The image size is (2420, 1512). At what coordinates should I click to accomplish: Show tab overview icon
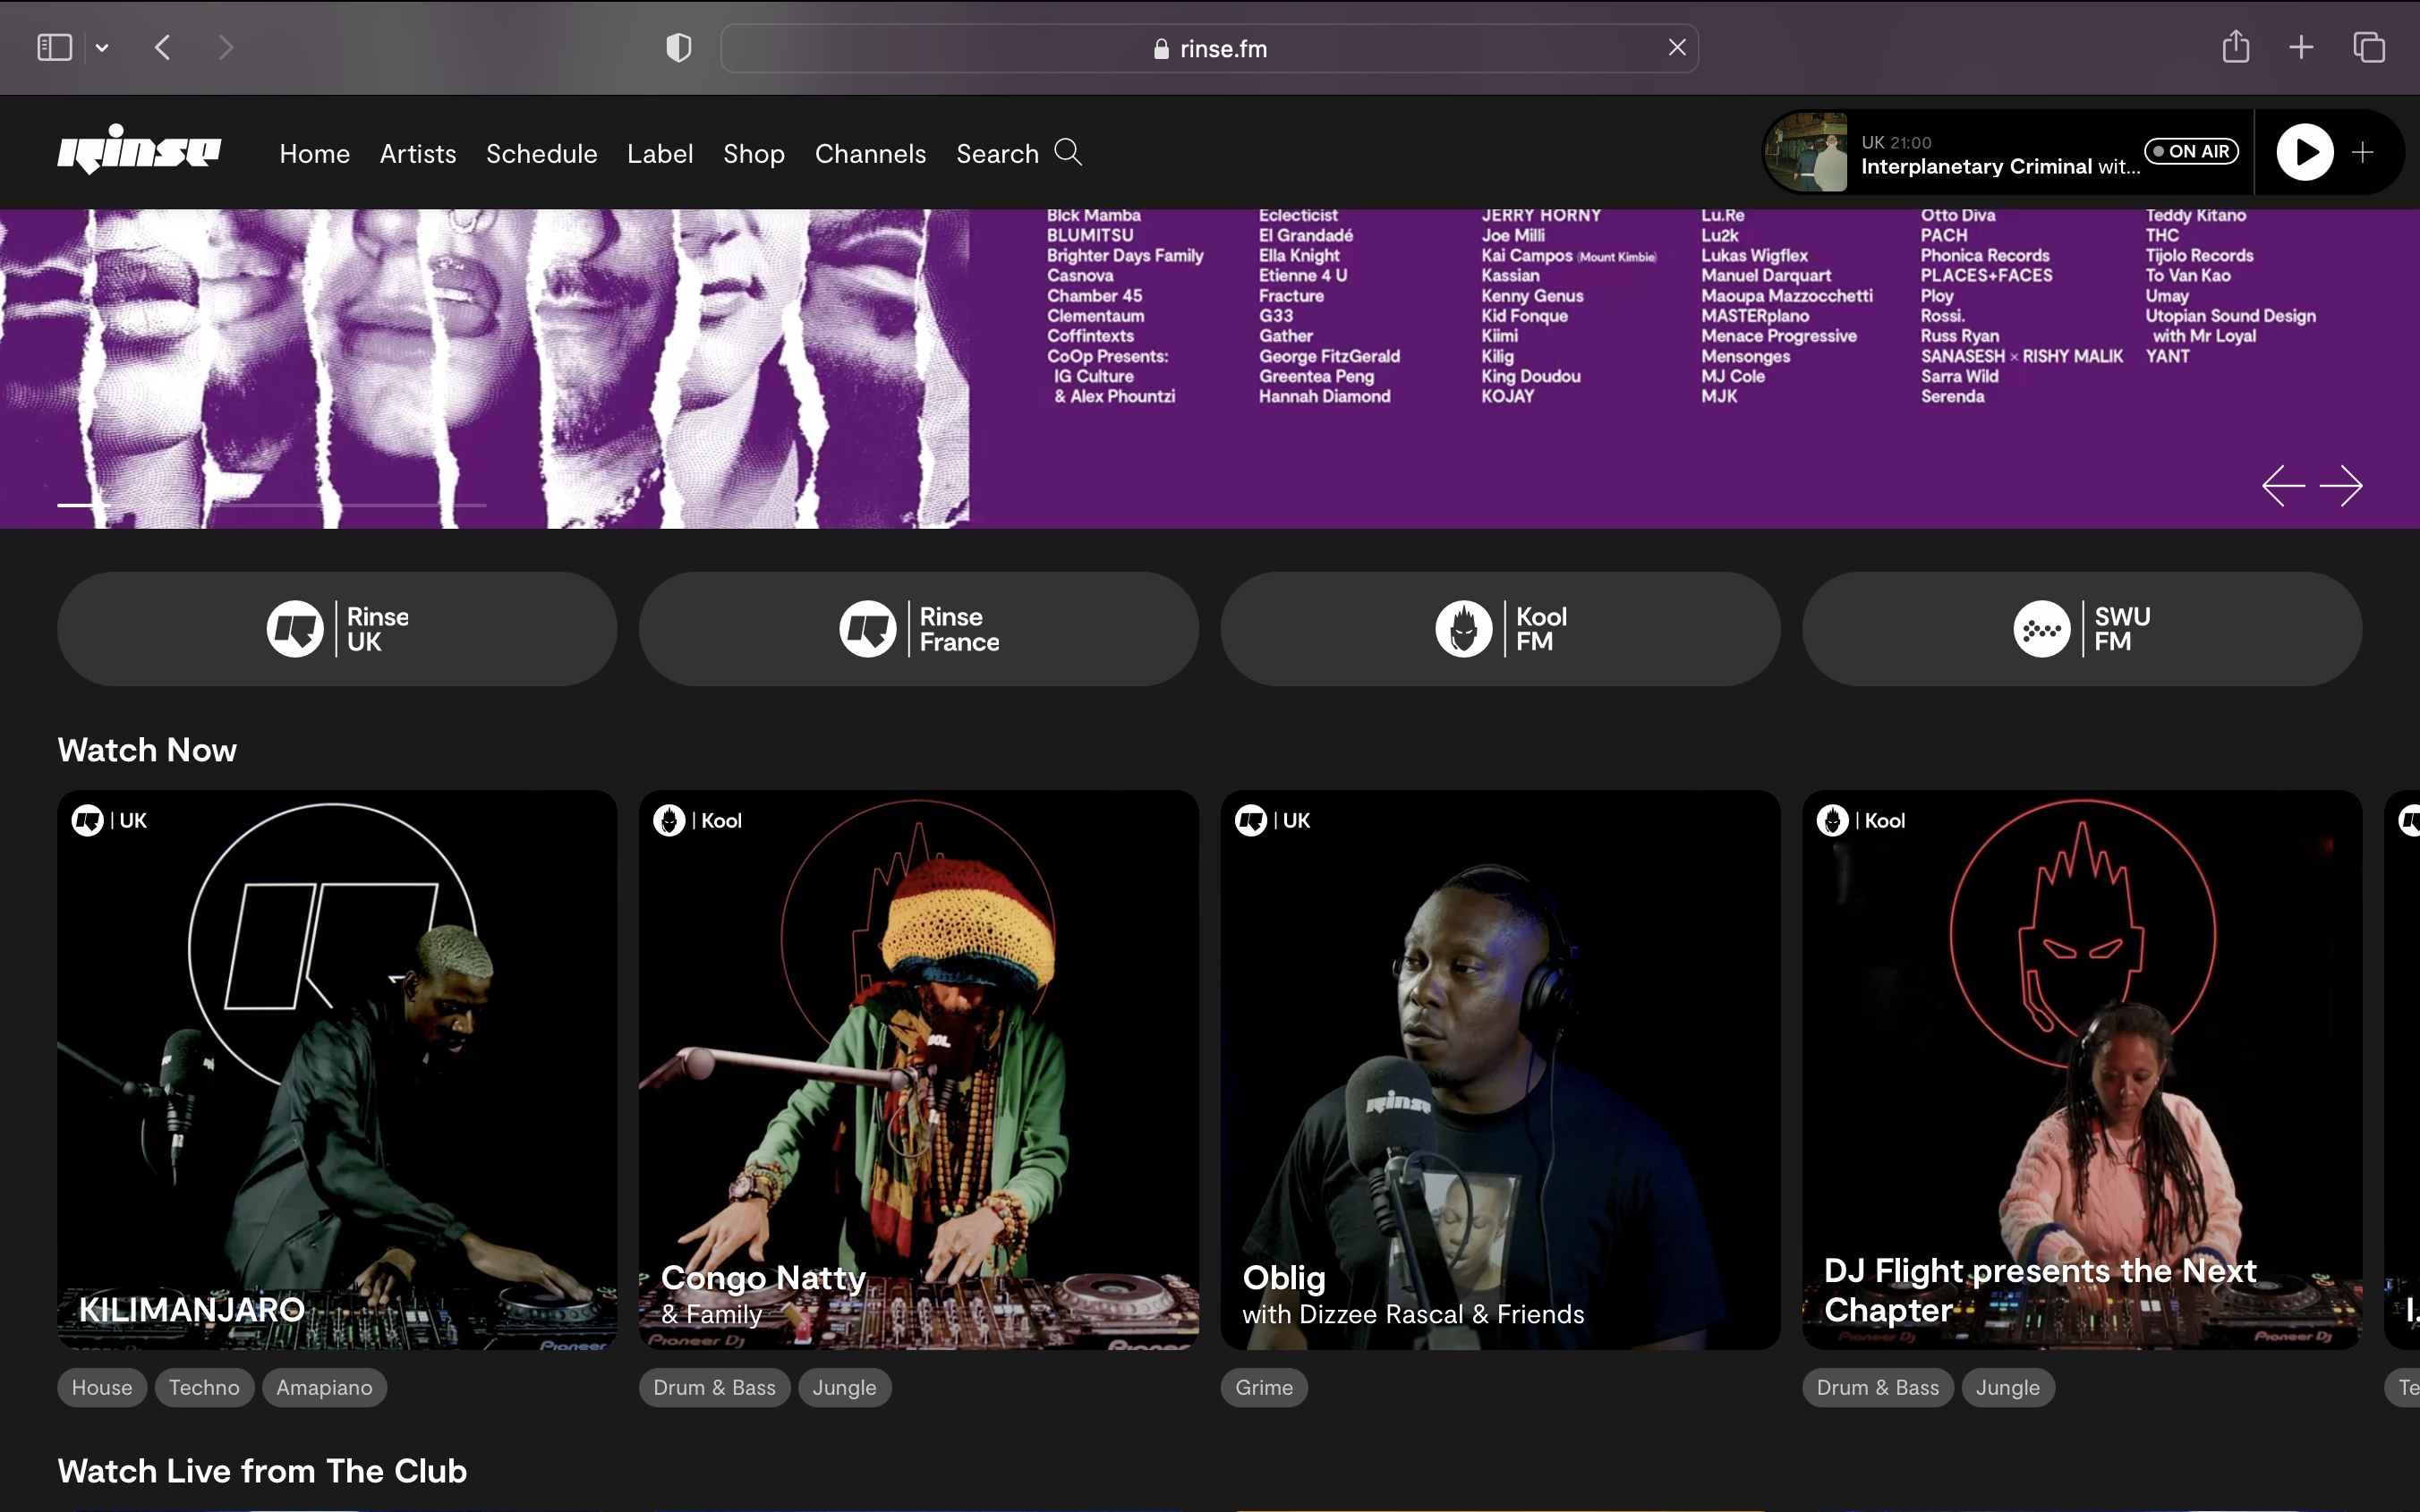click(2369, 47)
